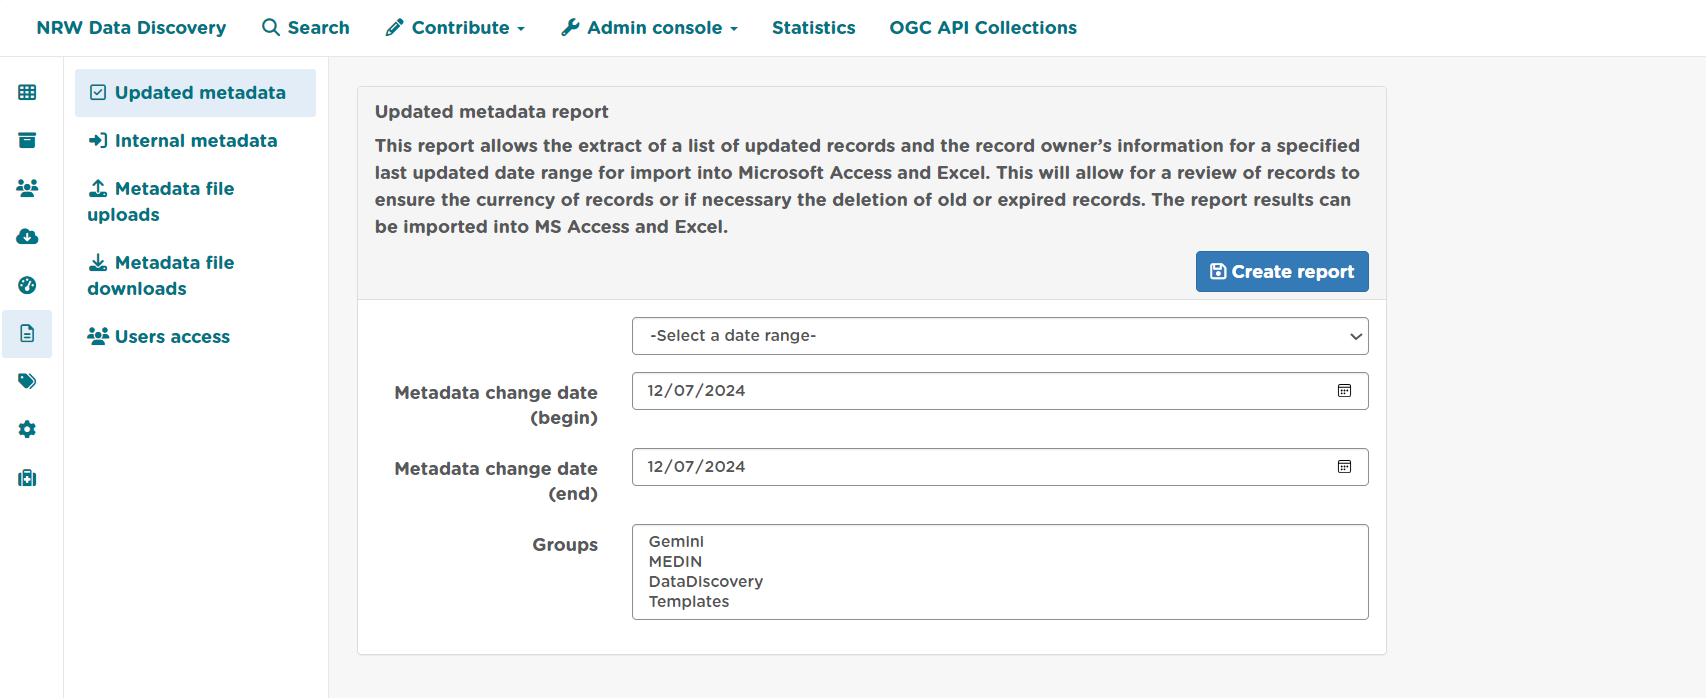Open the Select a date range dropdown
This screenshot has height=698, width=1706.
[1000, 336]
